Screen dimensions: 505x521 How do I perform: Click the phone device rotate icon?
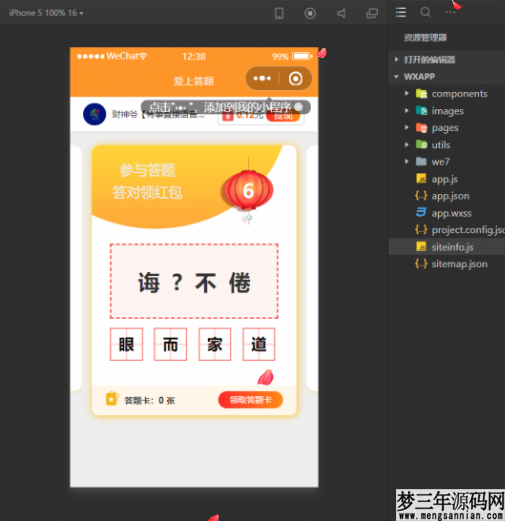point(279,13)
